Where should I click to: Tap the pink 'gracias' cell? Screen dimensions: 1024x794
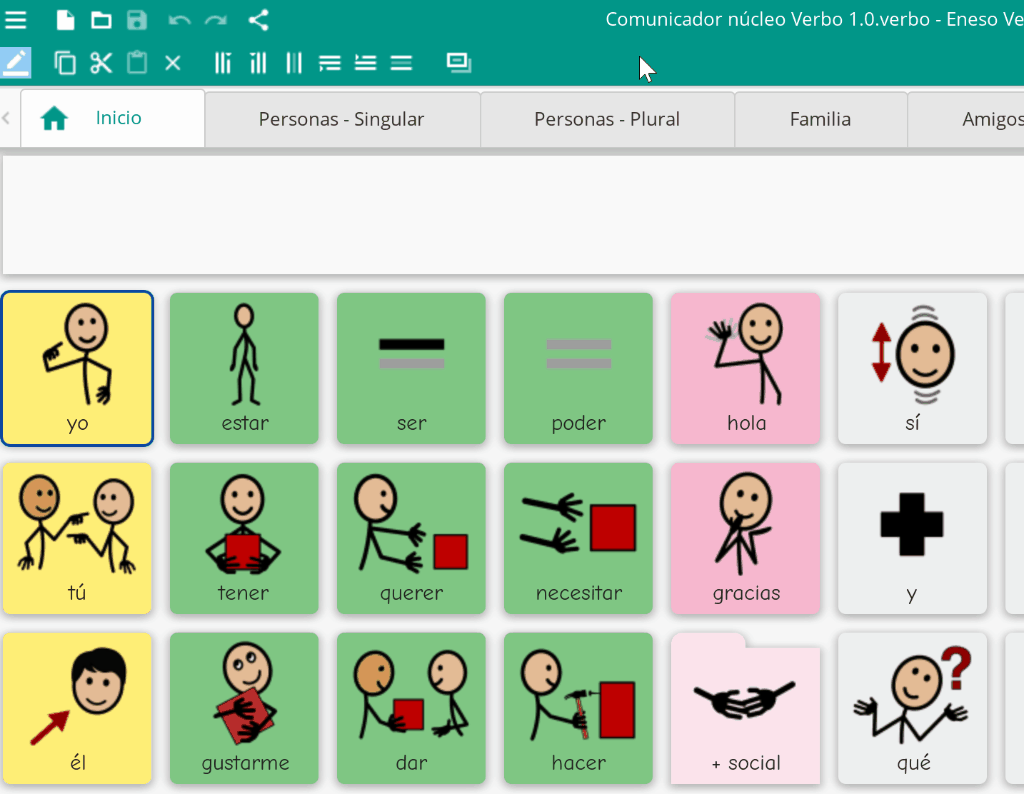pos(746,539)
